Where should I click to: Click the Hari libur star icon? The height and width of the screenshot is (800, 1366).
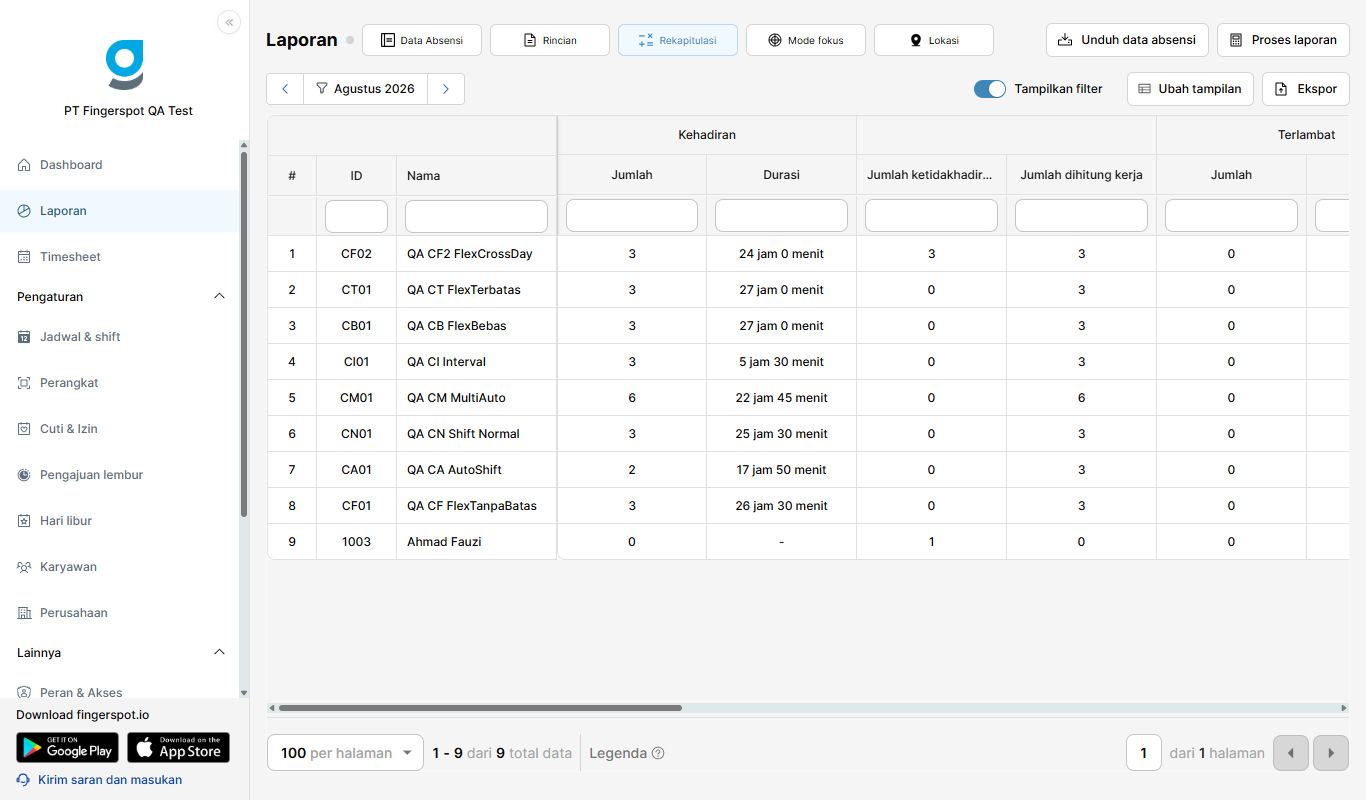25,521
